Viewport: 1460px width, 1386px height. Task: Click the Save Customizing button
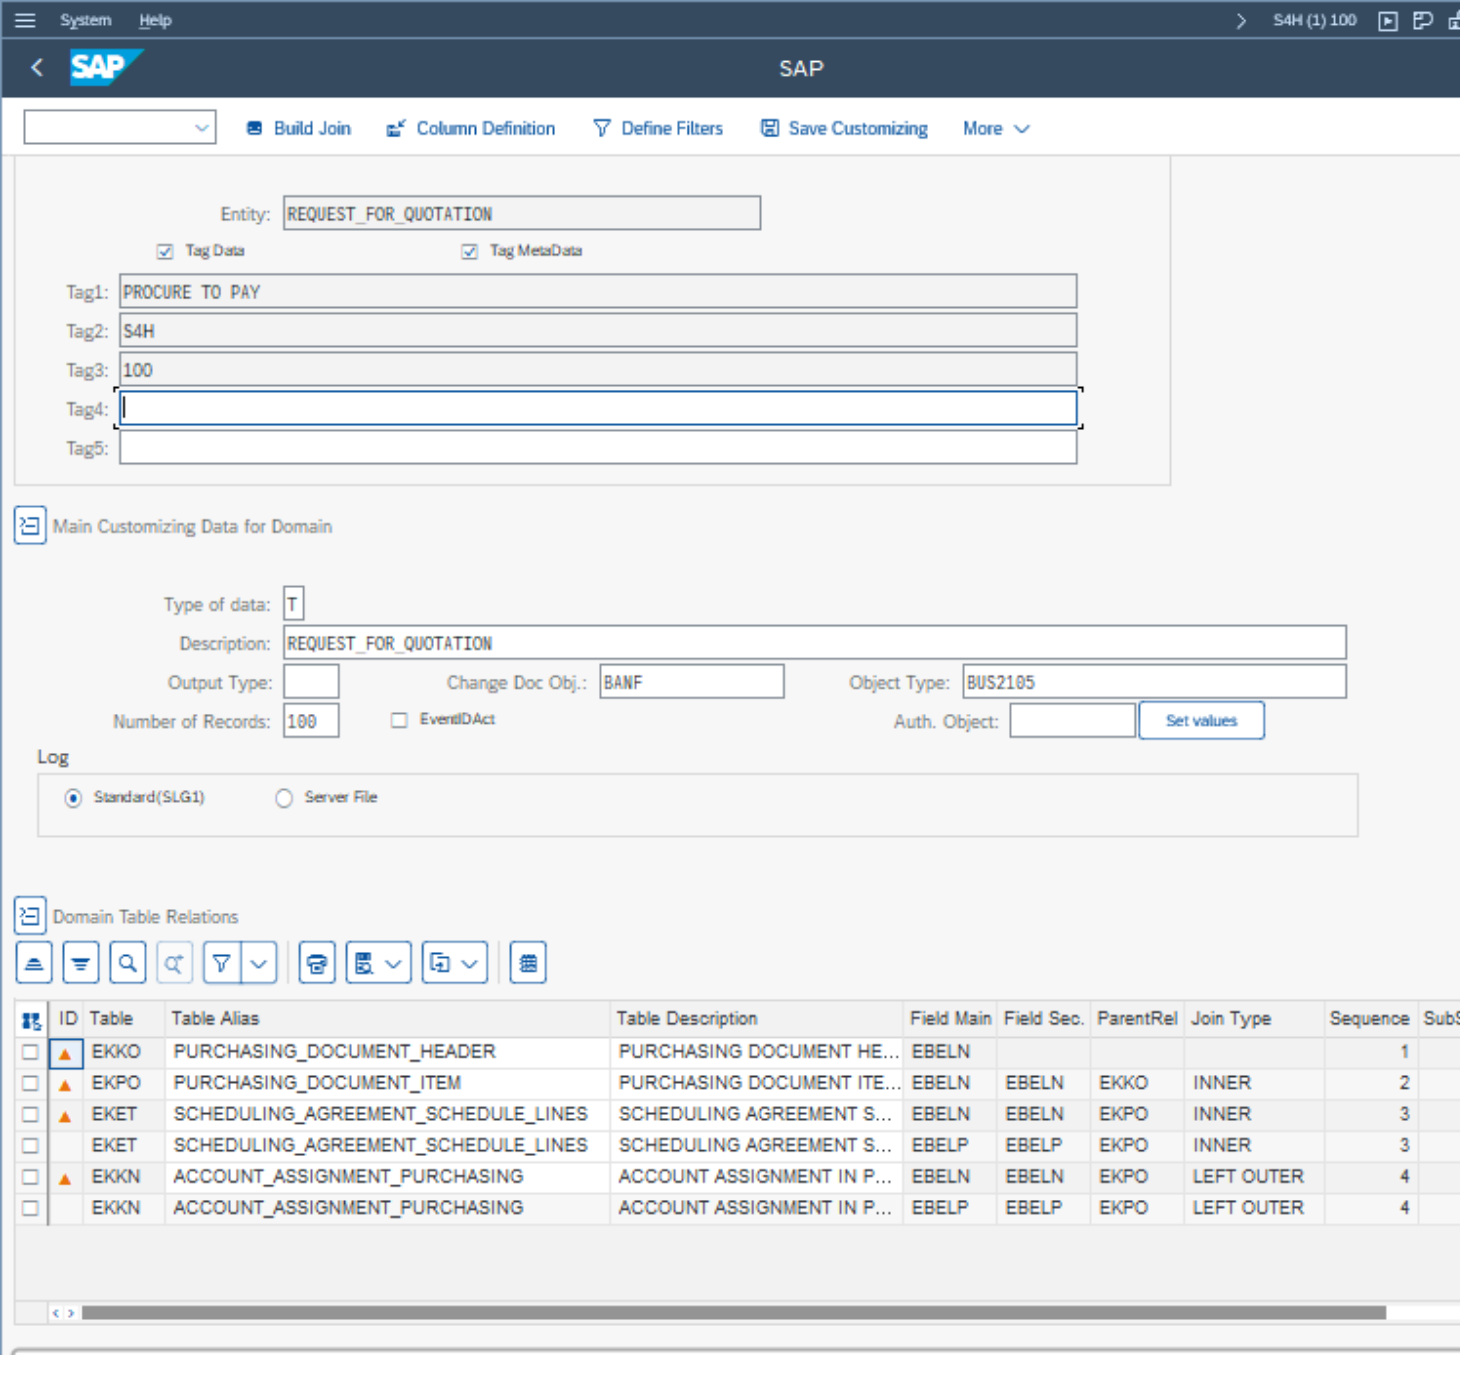(845, 129)
